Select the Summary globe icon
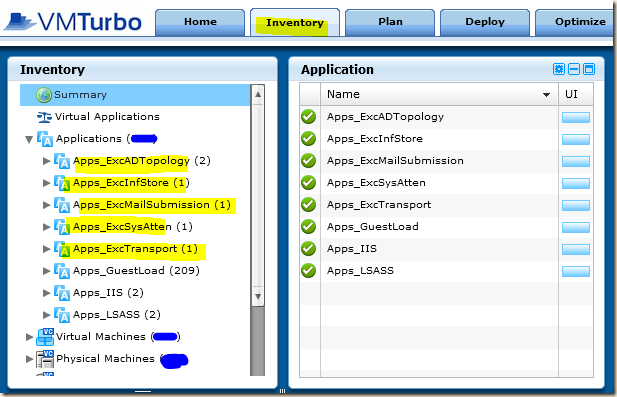 click(44, 95)
